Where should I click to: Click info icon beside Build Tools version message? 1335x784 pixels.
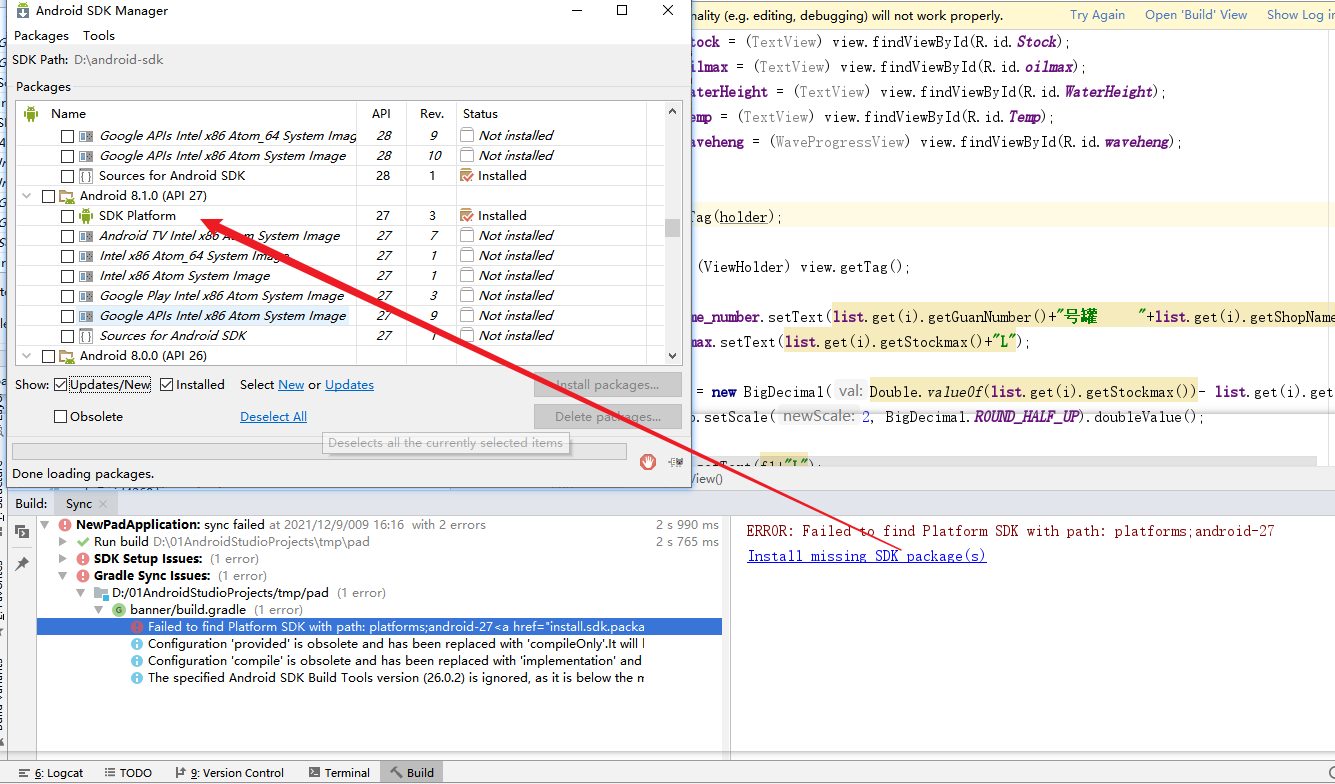[137, 678]
